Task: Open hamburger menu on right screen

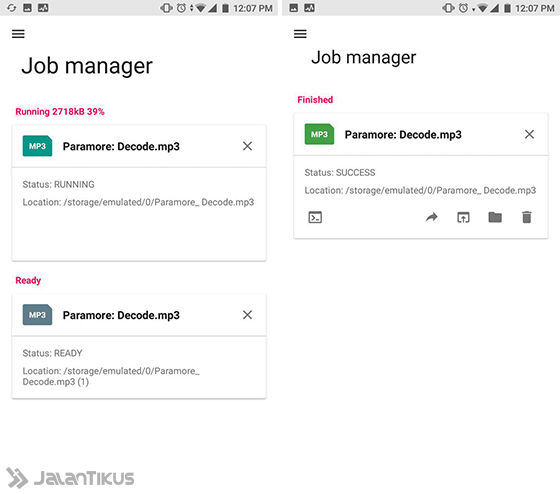Action: [300, 34]
